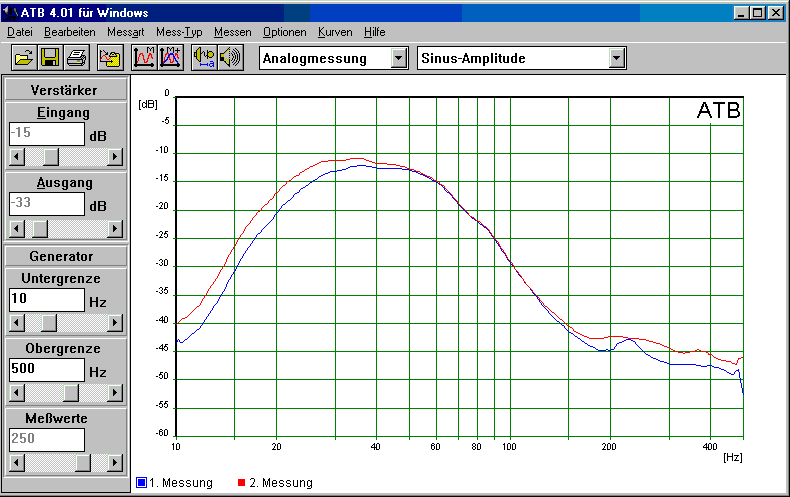Viewport: 790px width, 497px height.
Task: Click the open file folder icon
Action: point(23,58)
